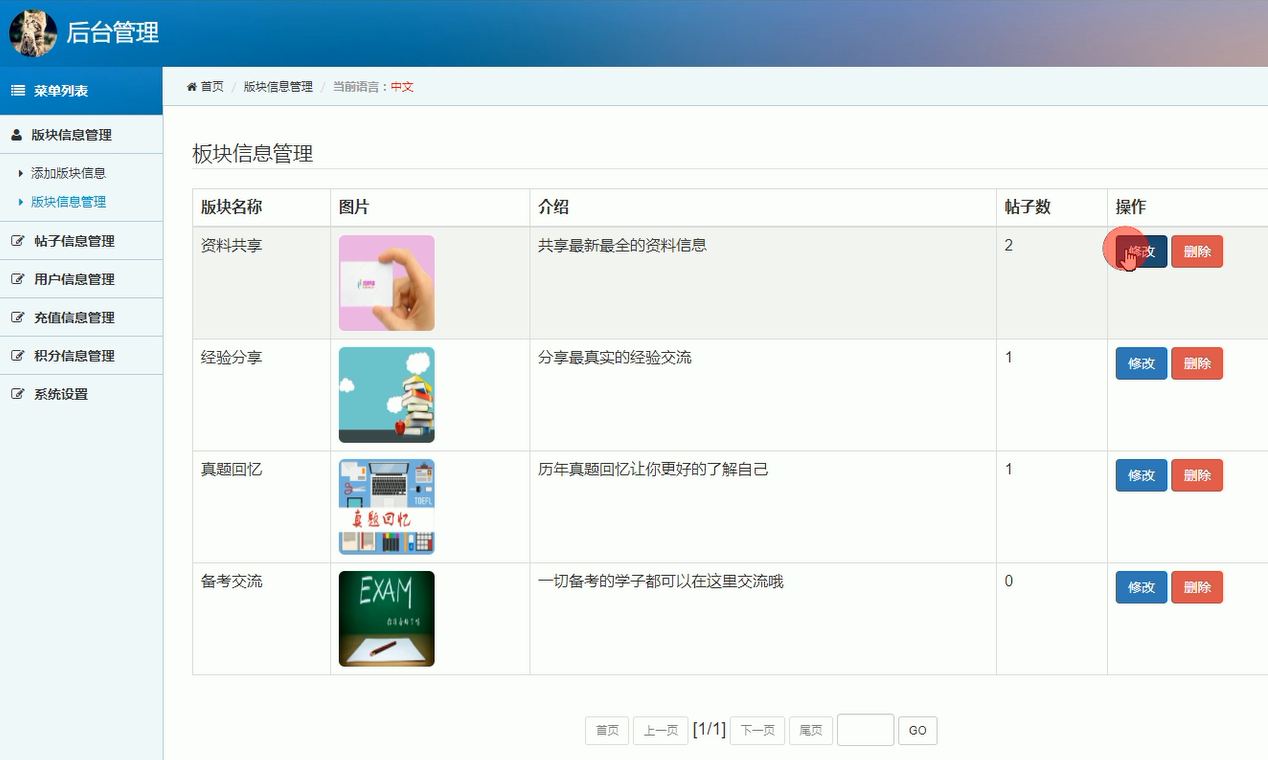Click 删除 button for 备考交流
This screenshot has height=760, width=1268.
click(x=1197, y=588)
